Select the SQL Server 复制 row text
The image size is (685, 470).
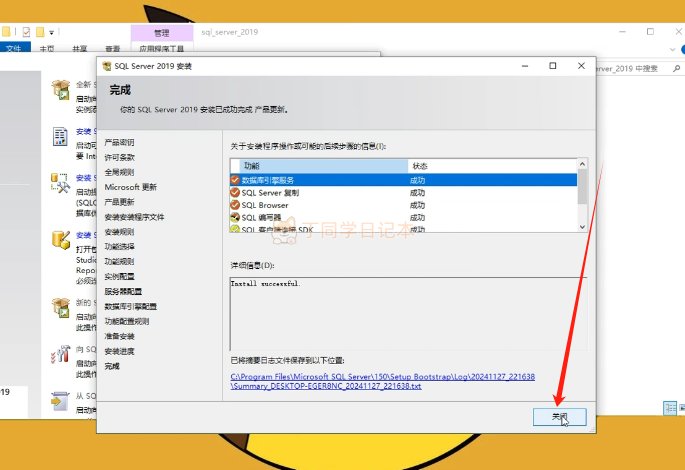coord(270,193)
